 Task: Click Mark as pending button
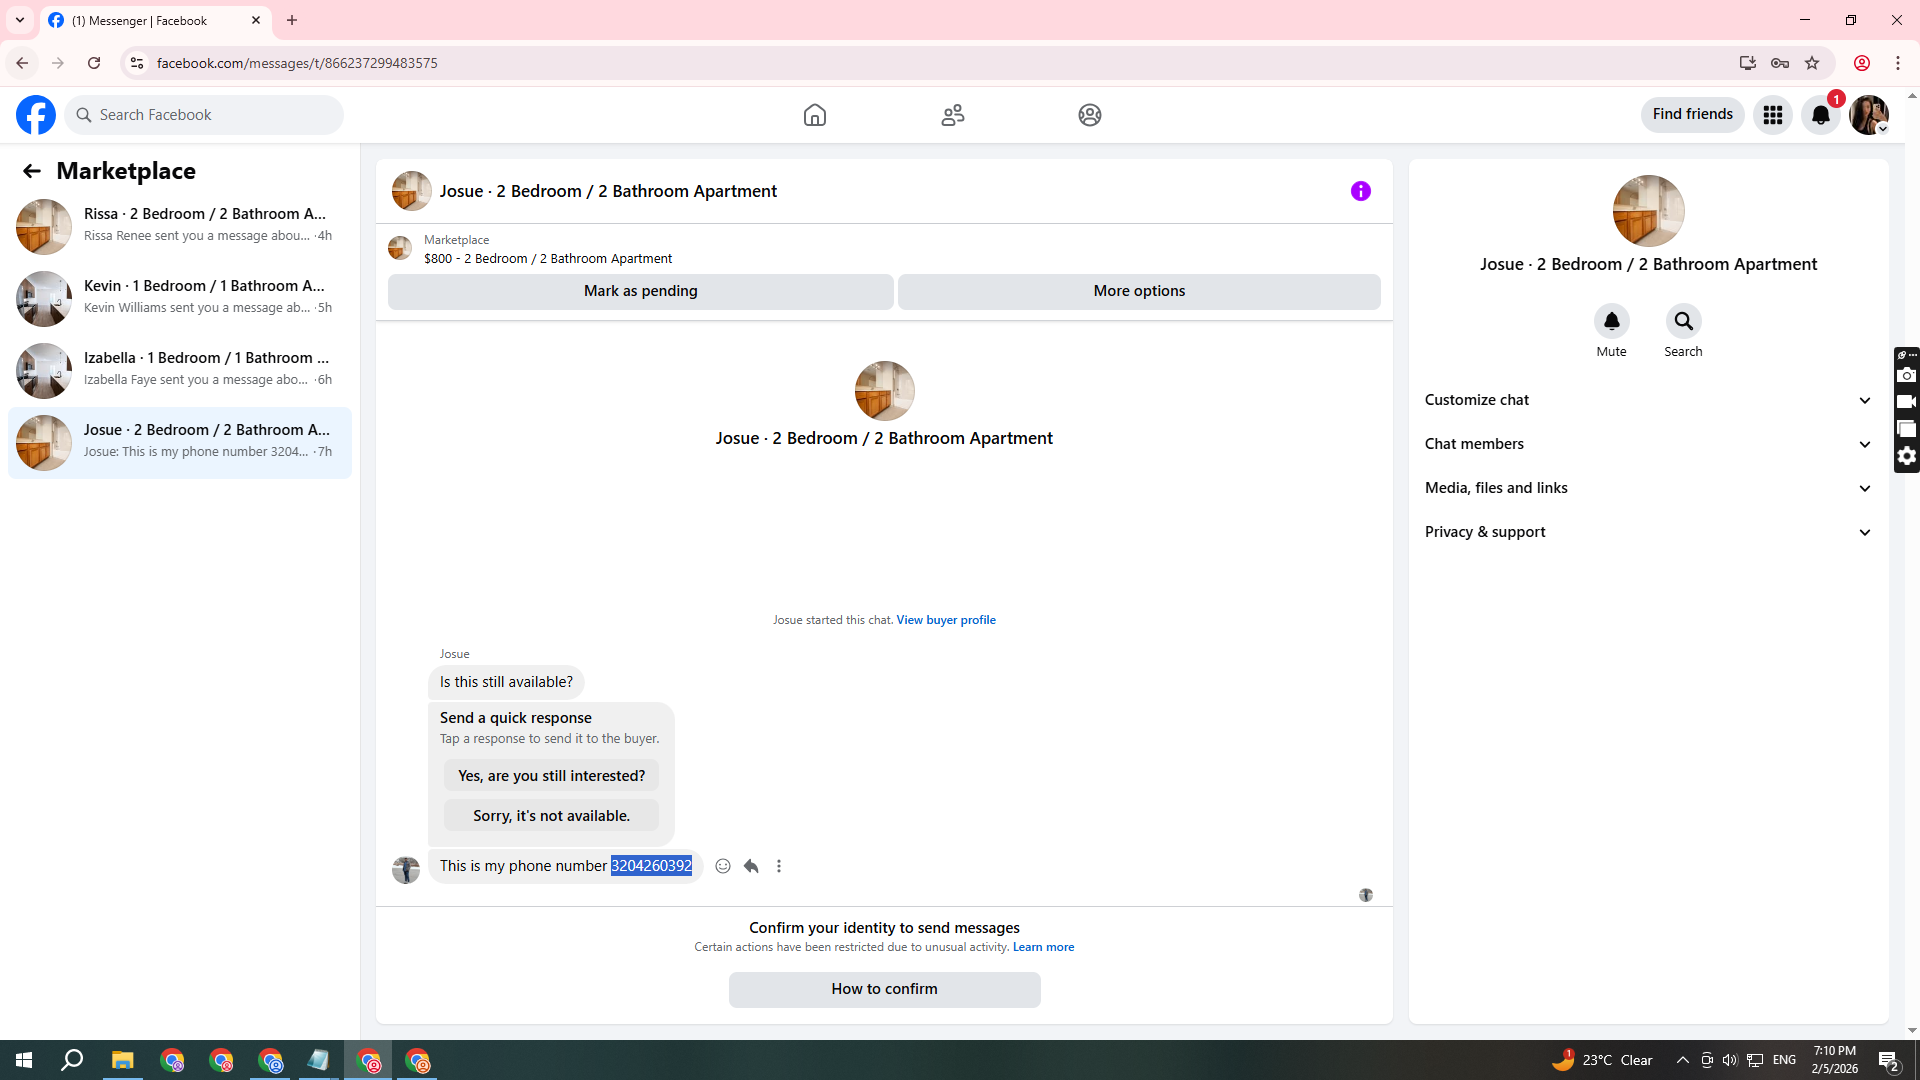(640, 291)
